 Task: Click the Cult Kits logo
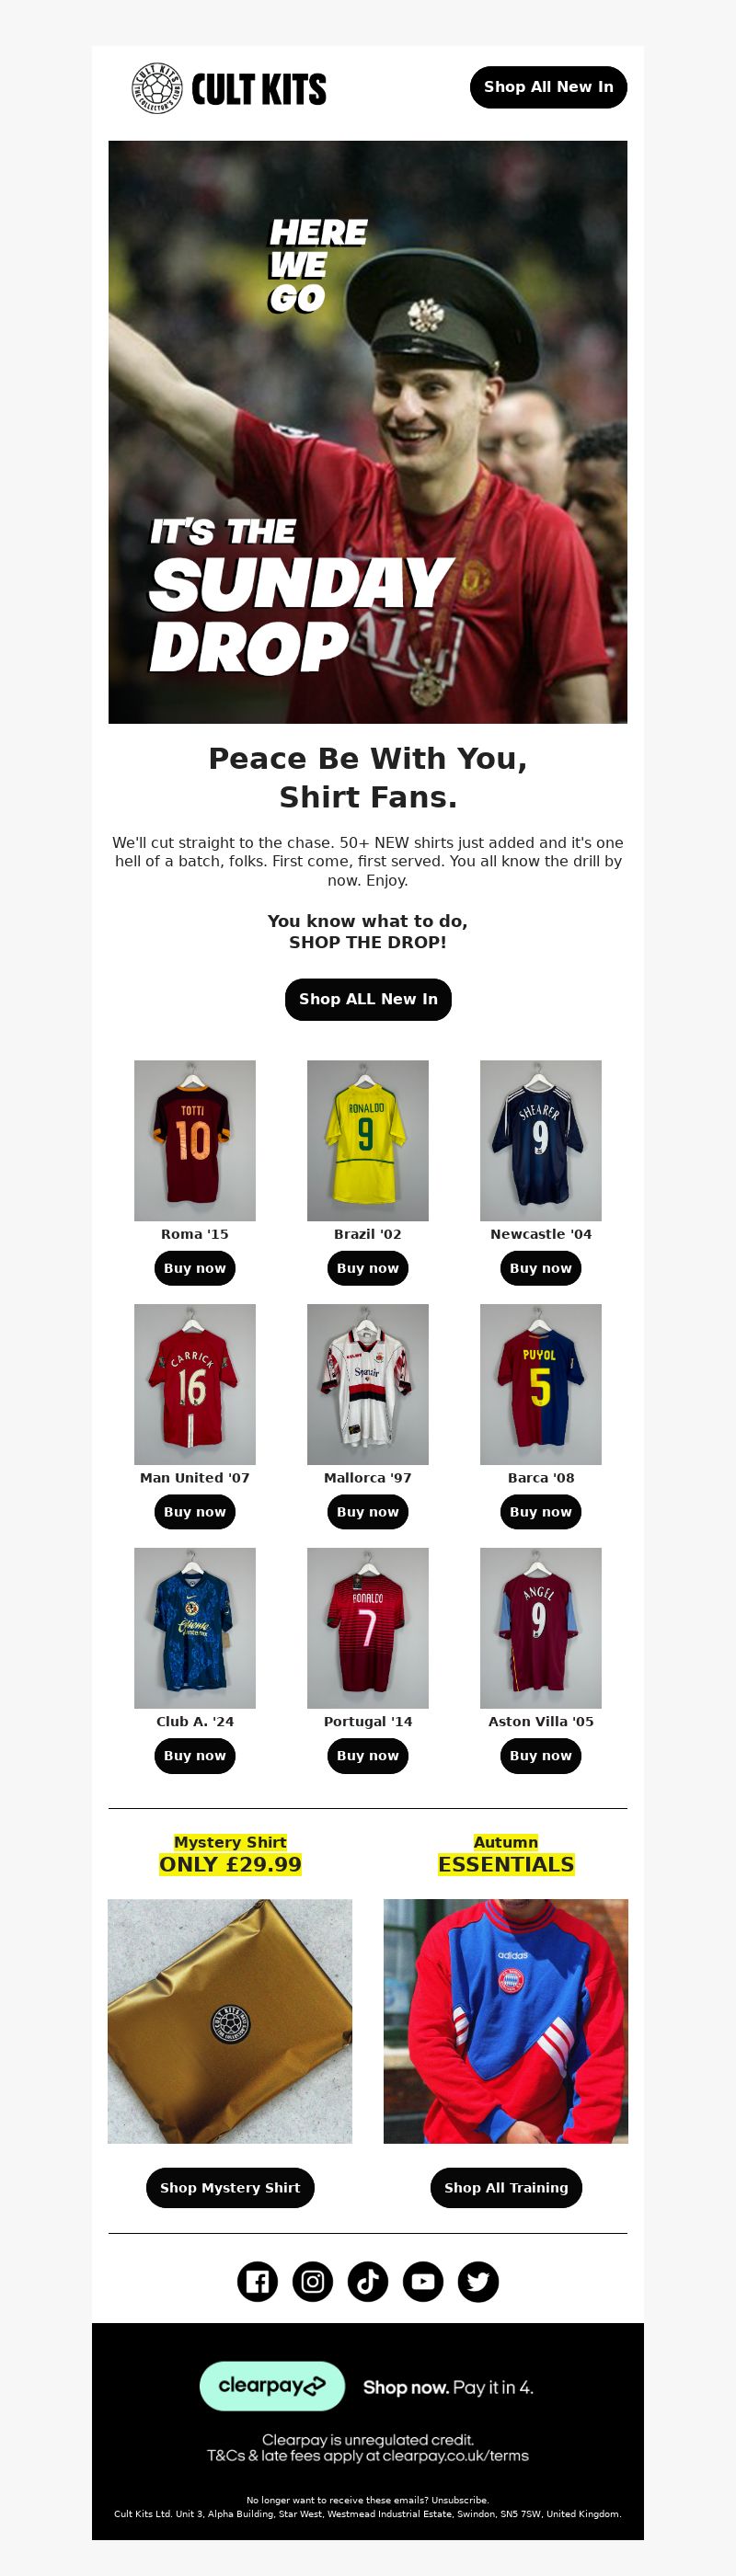[x=229, y=88]
